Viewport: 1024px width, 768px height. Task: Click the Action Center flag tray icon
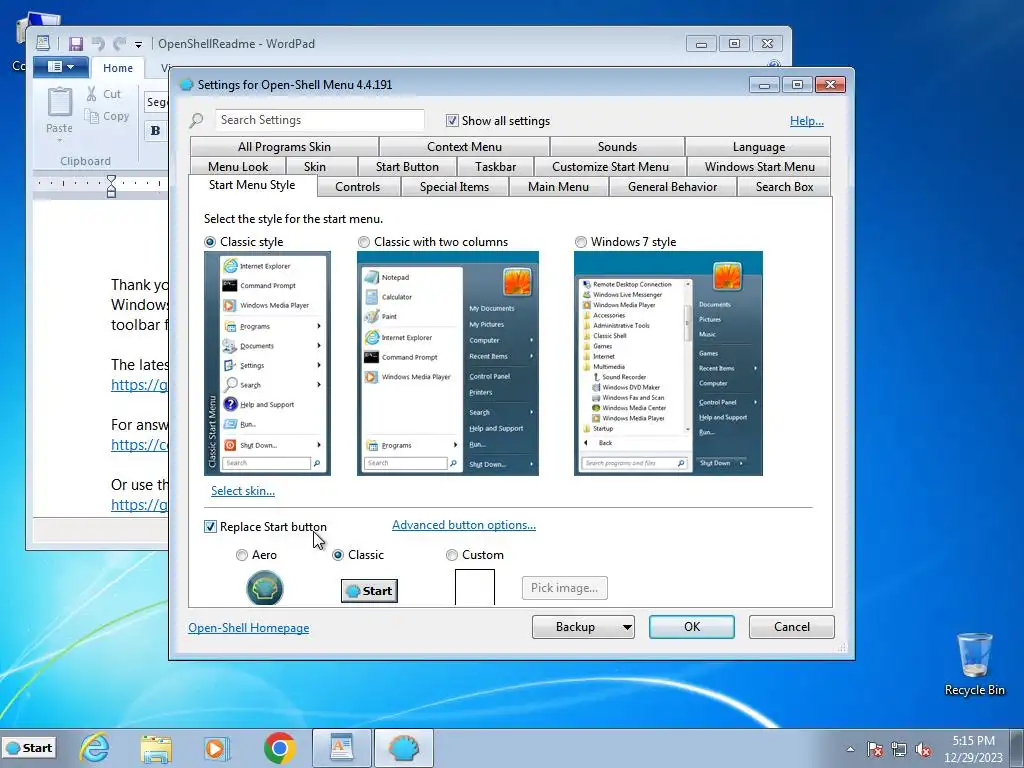click(x=874, y=749)
